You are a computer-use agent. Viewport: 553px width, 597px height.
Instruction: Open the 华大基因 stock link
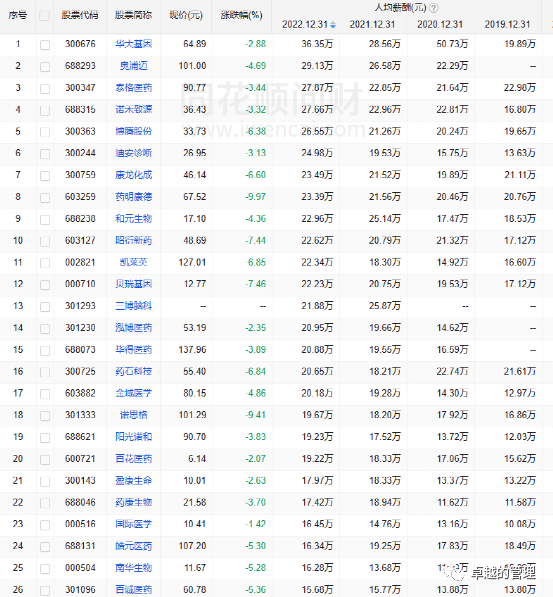pyautogui.click(x=134, y=44)
